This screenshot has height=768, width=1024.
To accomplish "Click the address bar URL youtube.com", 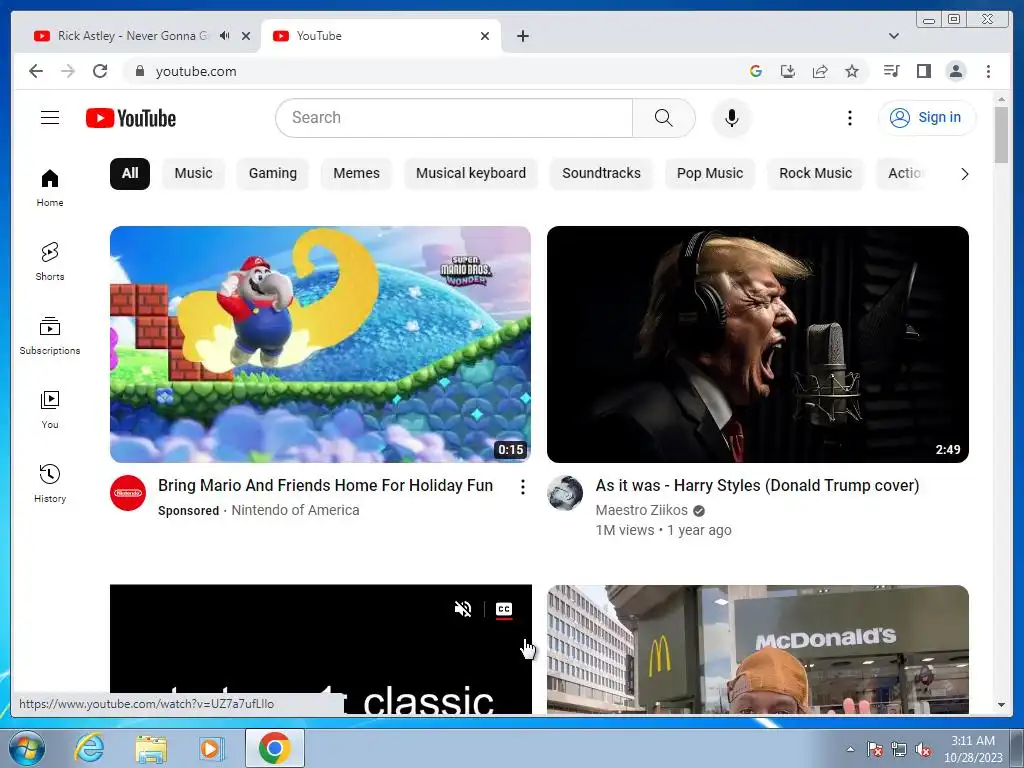I will click(x=196, y=71).
